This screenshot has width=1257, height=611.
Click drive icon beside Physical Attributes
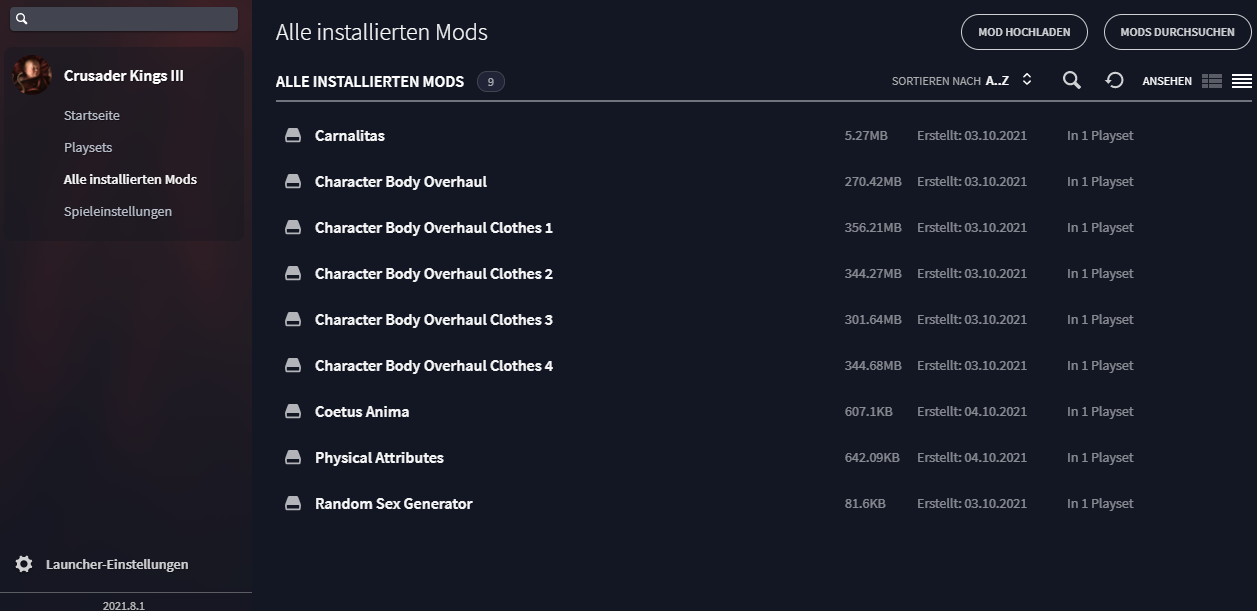click(293, 457)
